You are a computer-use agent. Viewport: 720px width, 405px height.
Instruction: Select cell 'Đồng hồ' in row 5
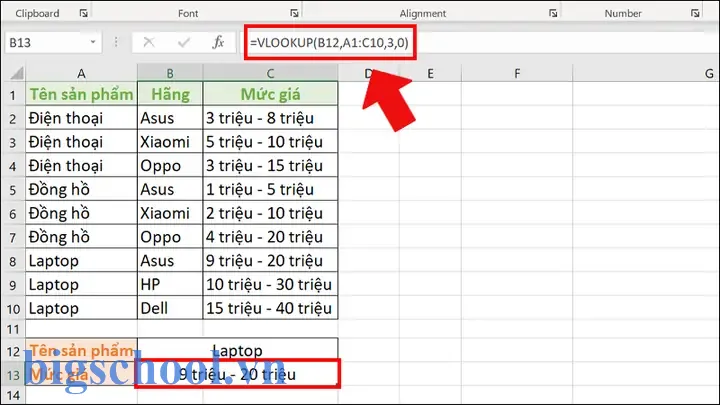[81, 190]
